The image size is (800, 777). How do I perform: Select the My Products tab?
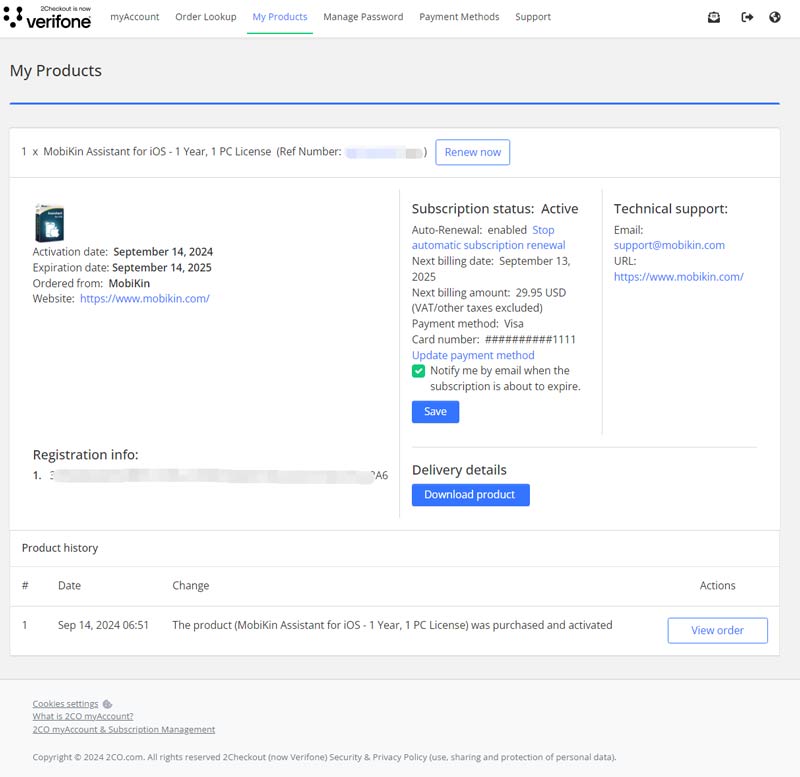pos(280,17)
